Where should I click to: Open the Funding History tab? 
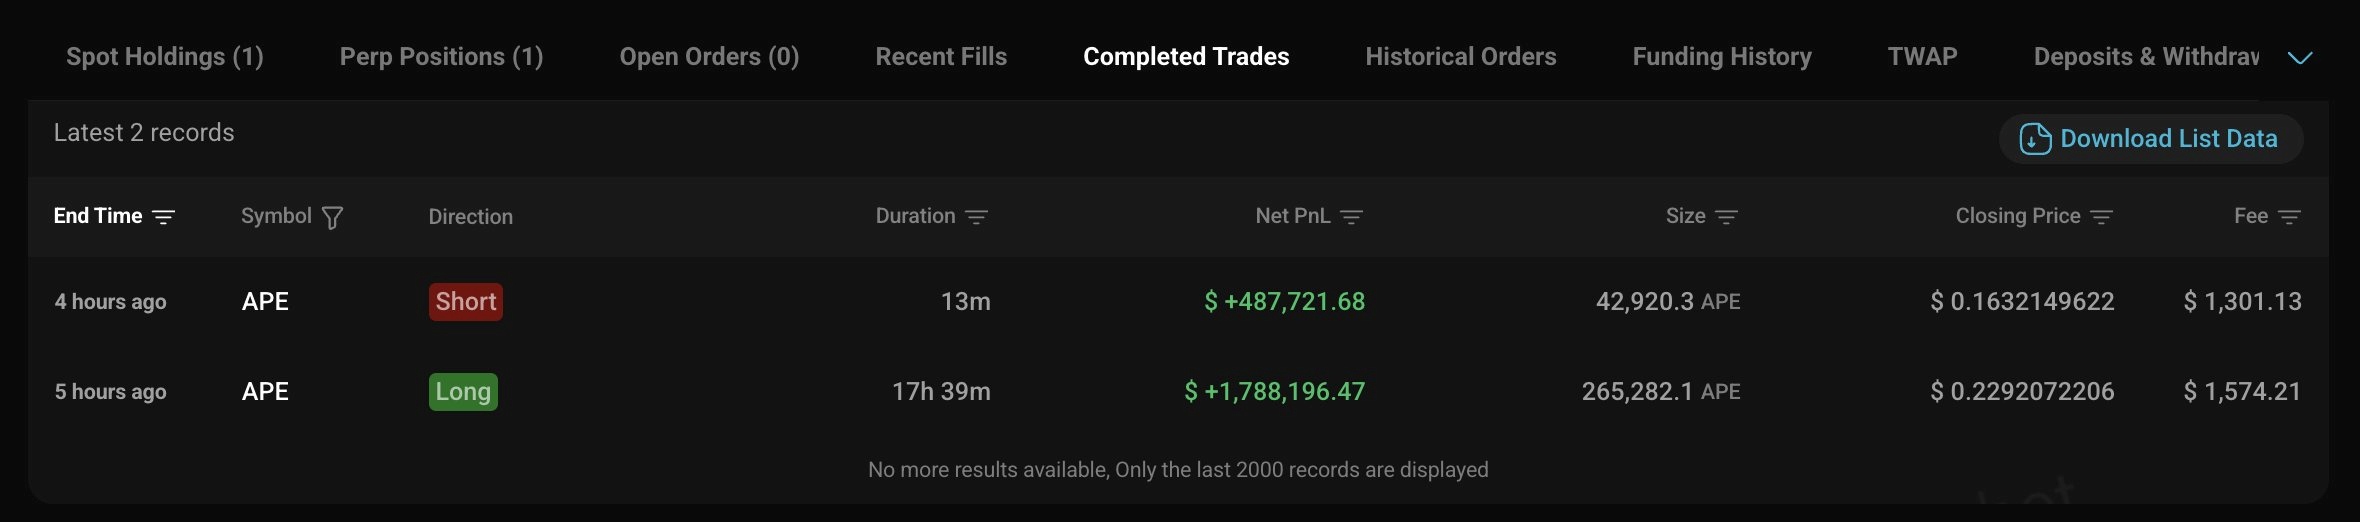coord(1721,57)
